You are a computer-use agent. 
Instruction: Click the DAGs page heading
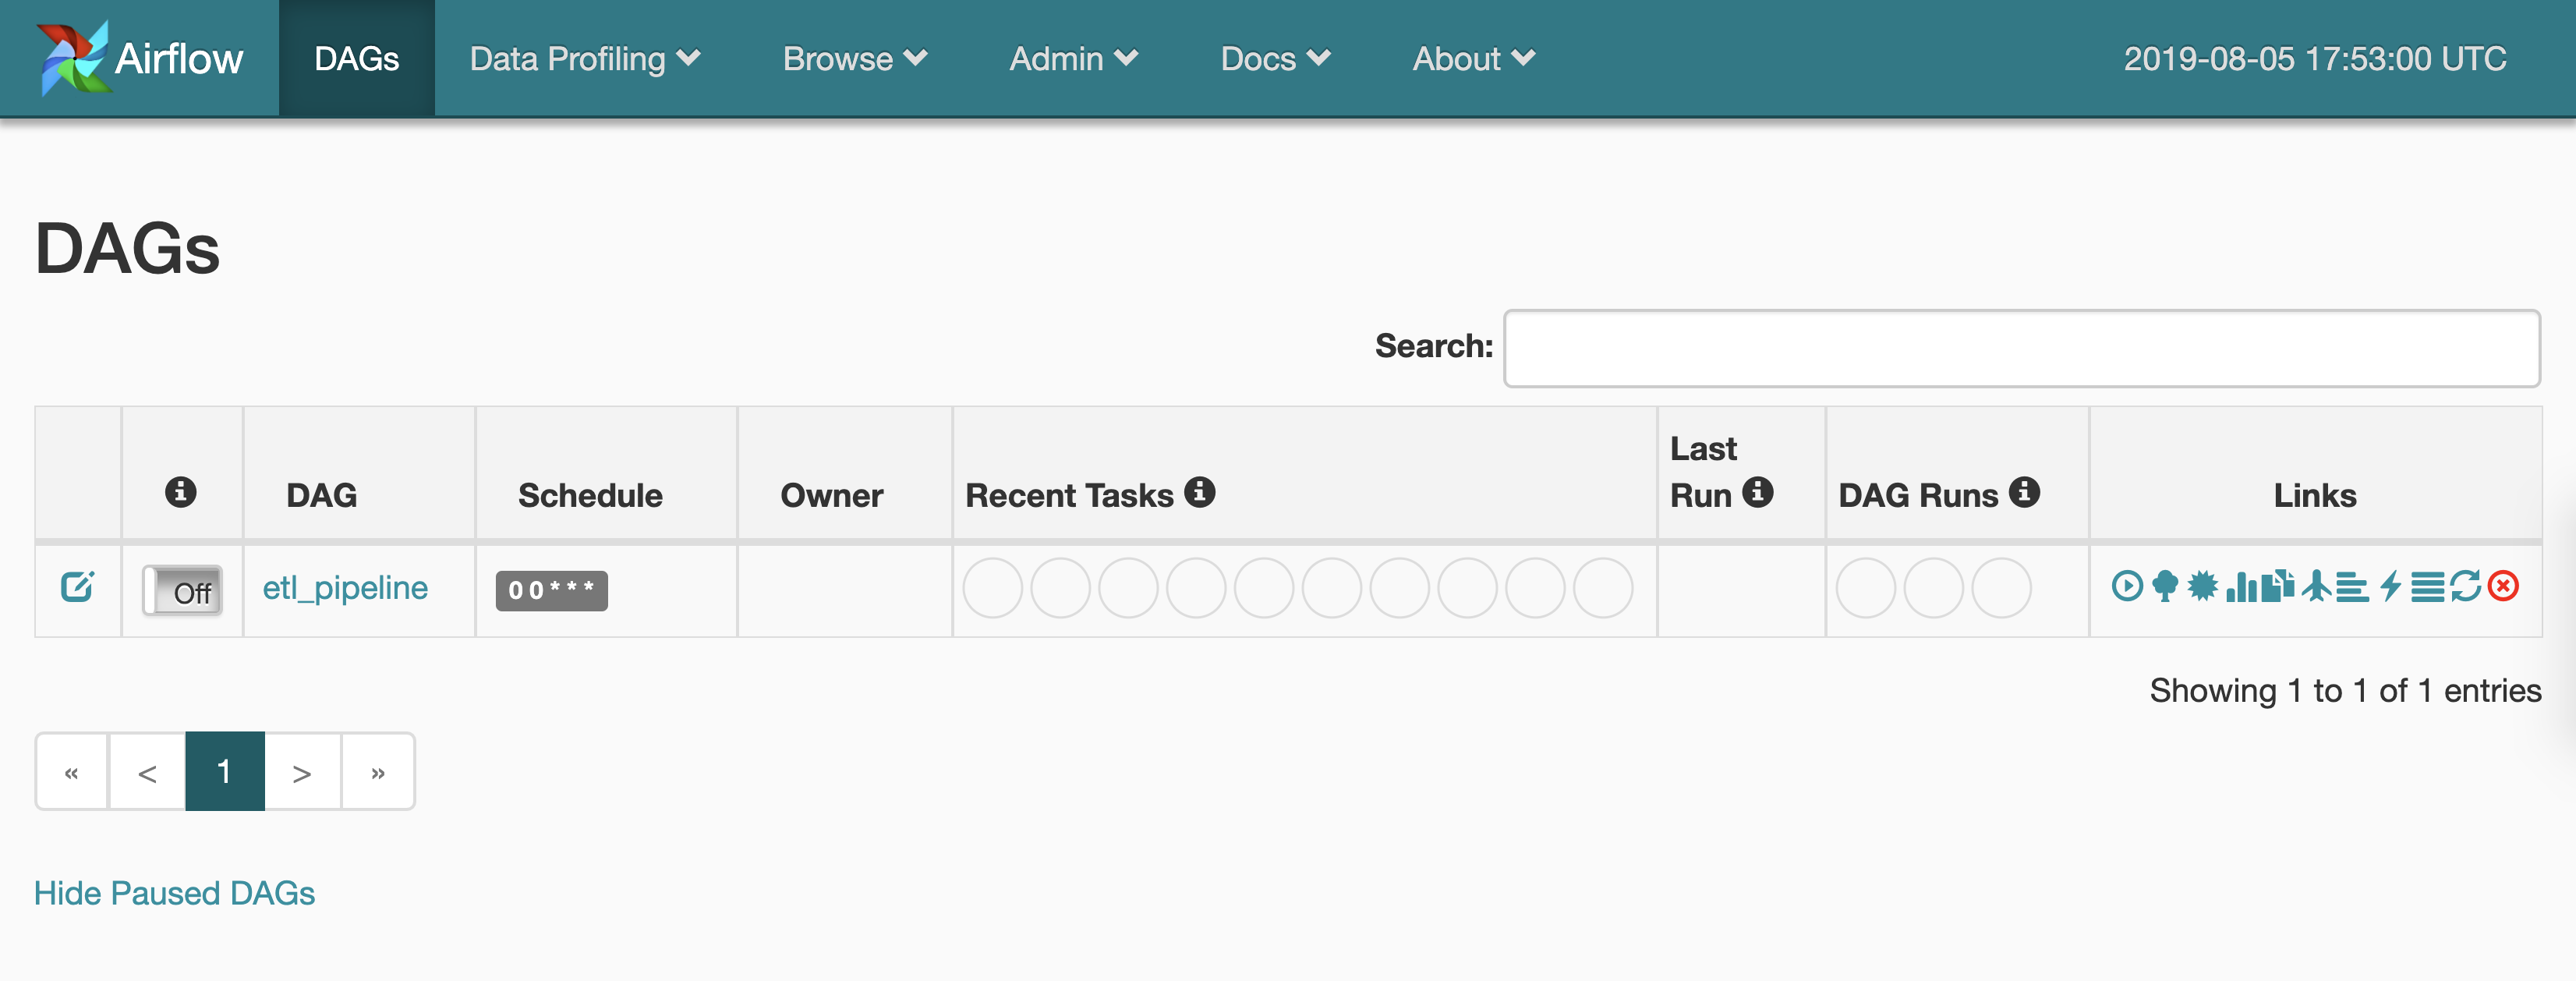pyautogui.click(x=127, y=248)
